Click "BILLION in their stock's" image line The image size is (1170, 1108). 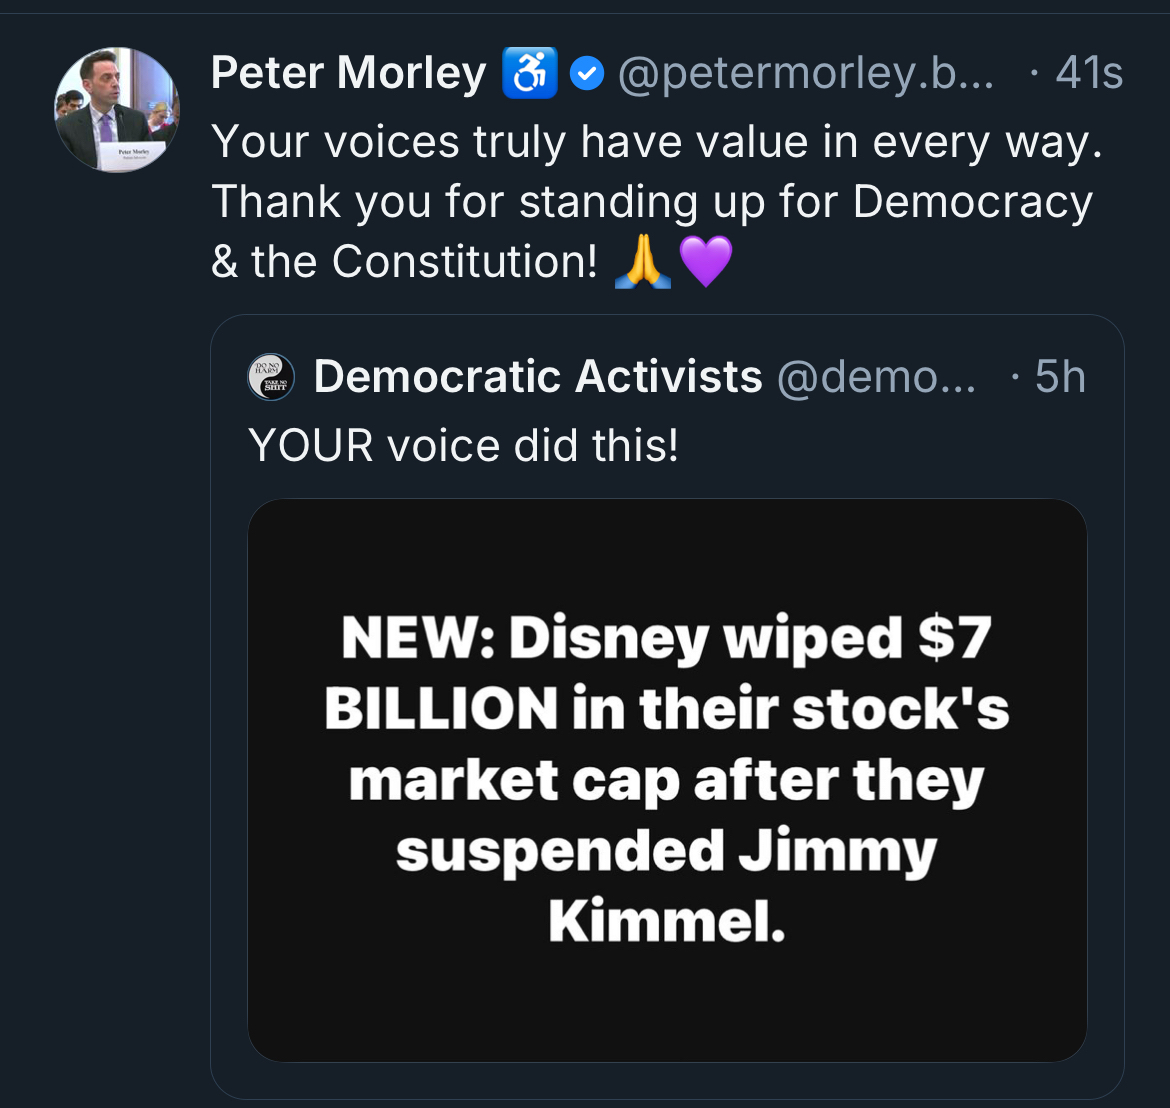(x=666, y=708)
